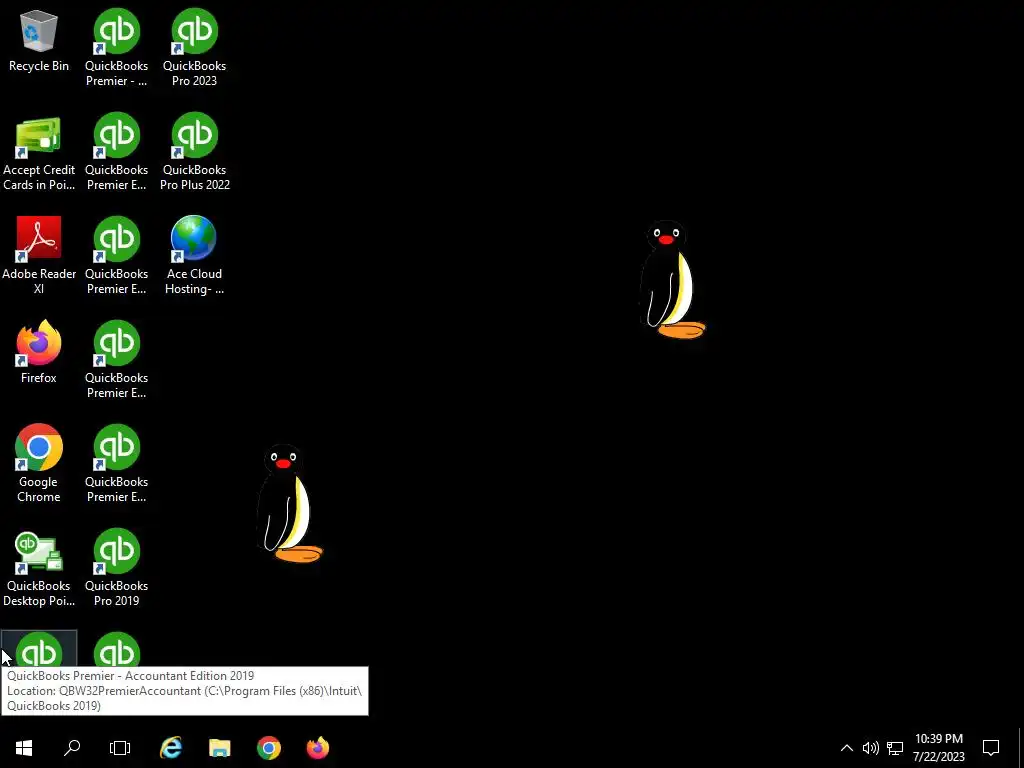Open the volume speaker control
The height and width of the screenshot is (768, 1024).
[x=871, y=748]
